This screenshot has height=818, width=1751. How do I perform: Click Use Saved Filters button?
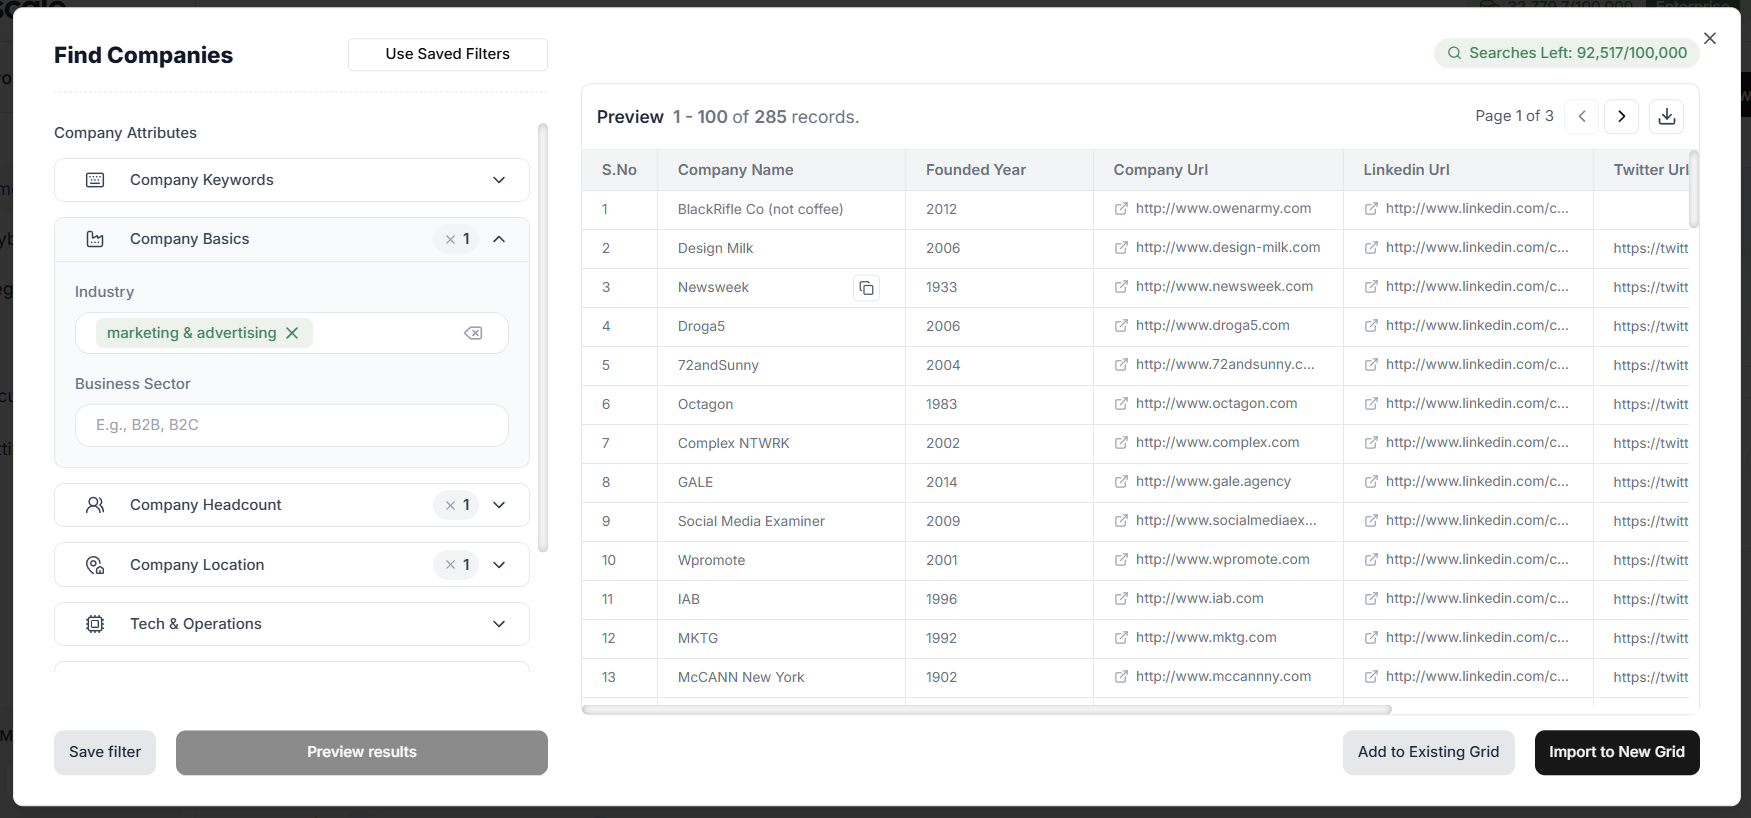[x=448, y=54]
